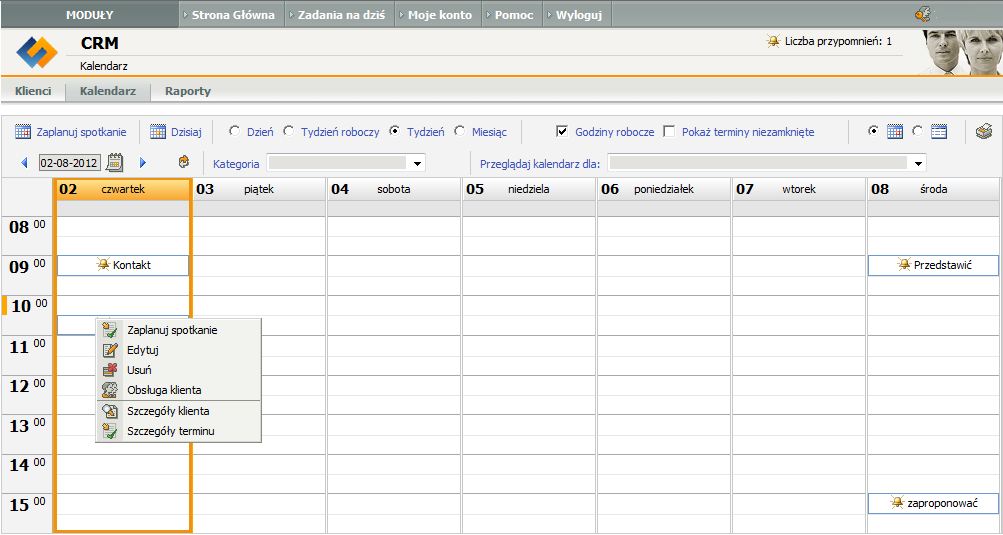Click Wyloguj to log out
This screenshot has height=535, width=1003.
(577, 15)
